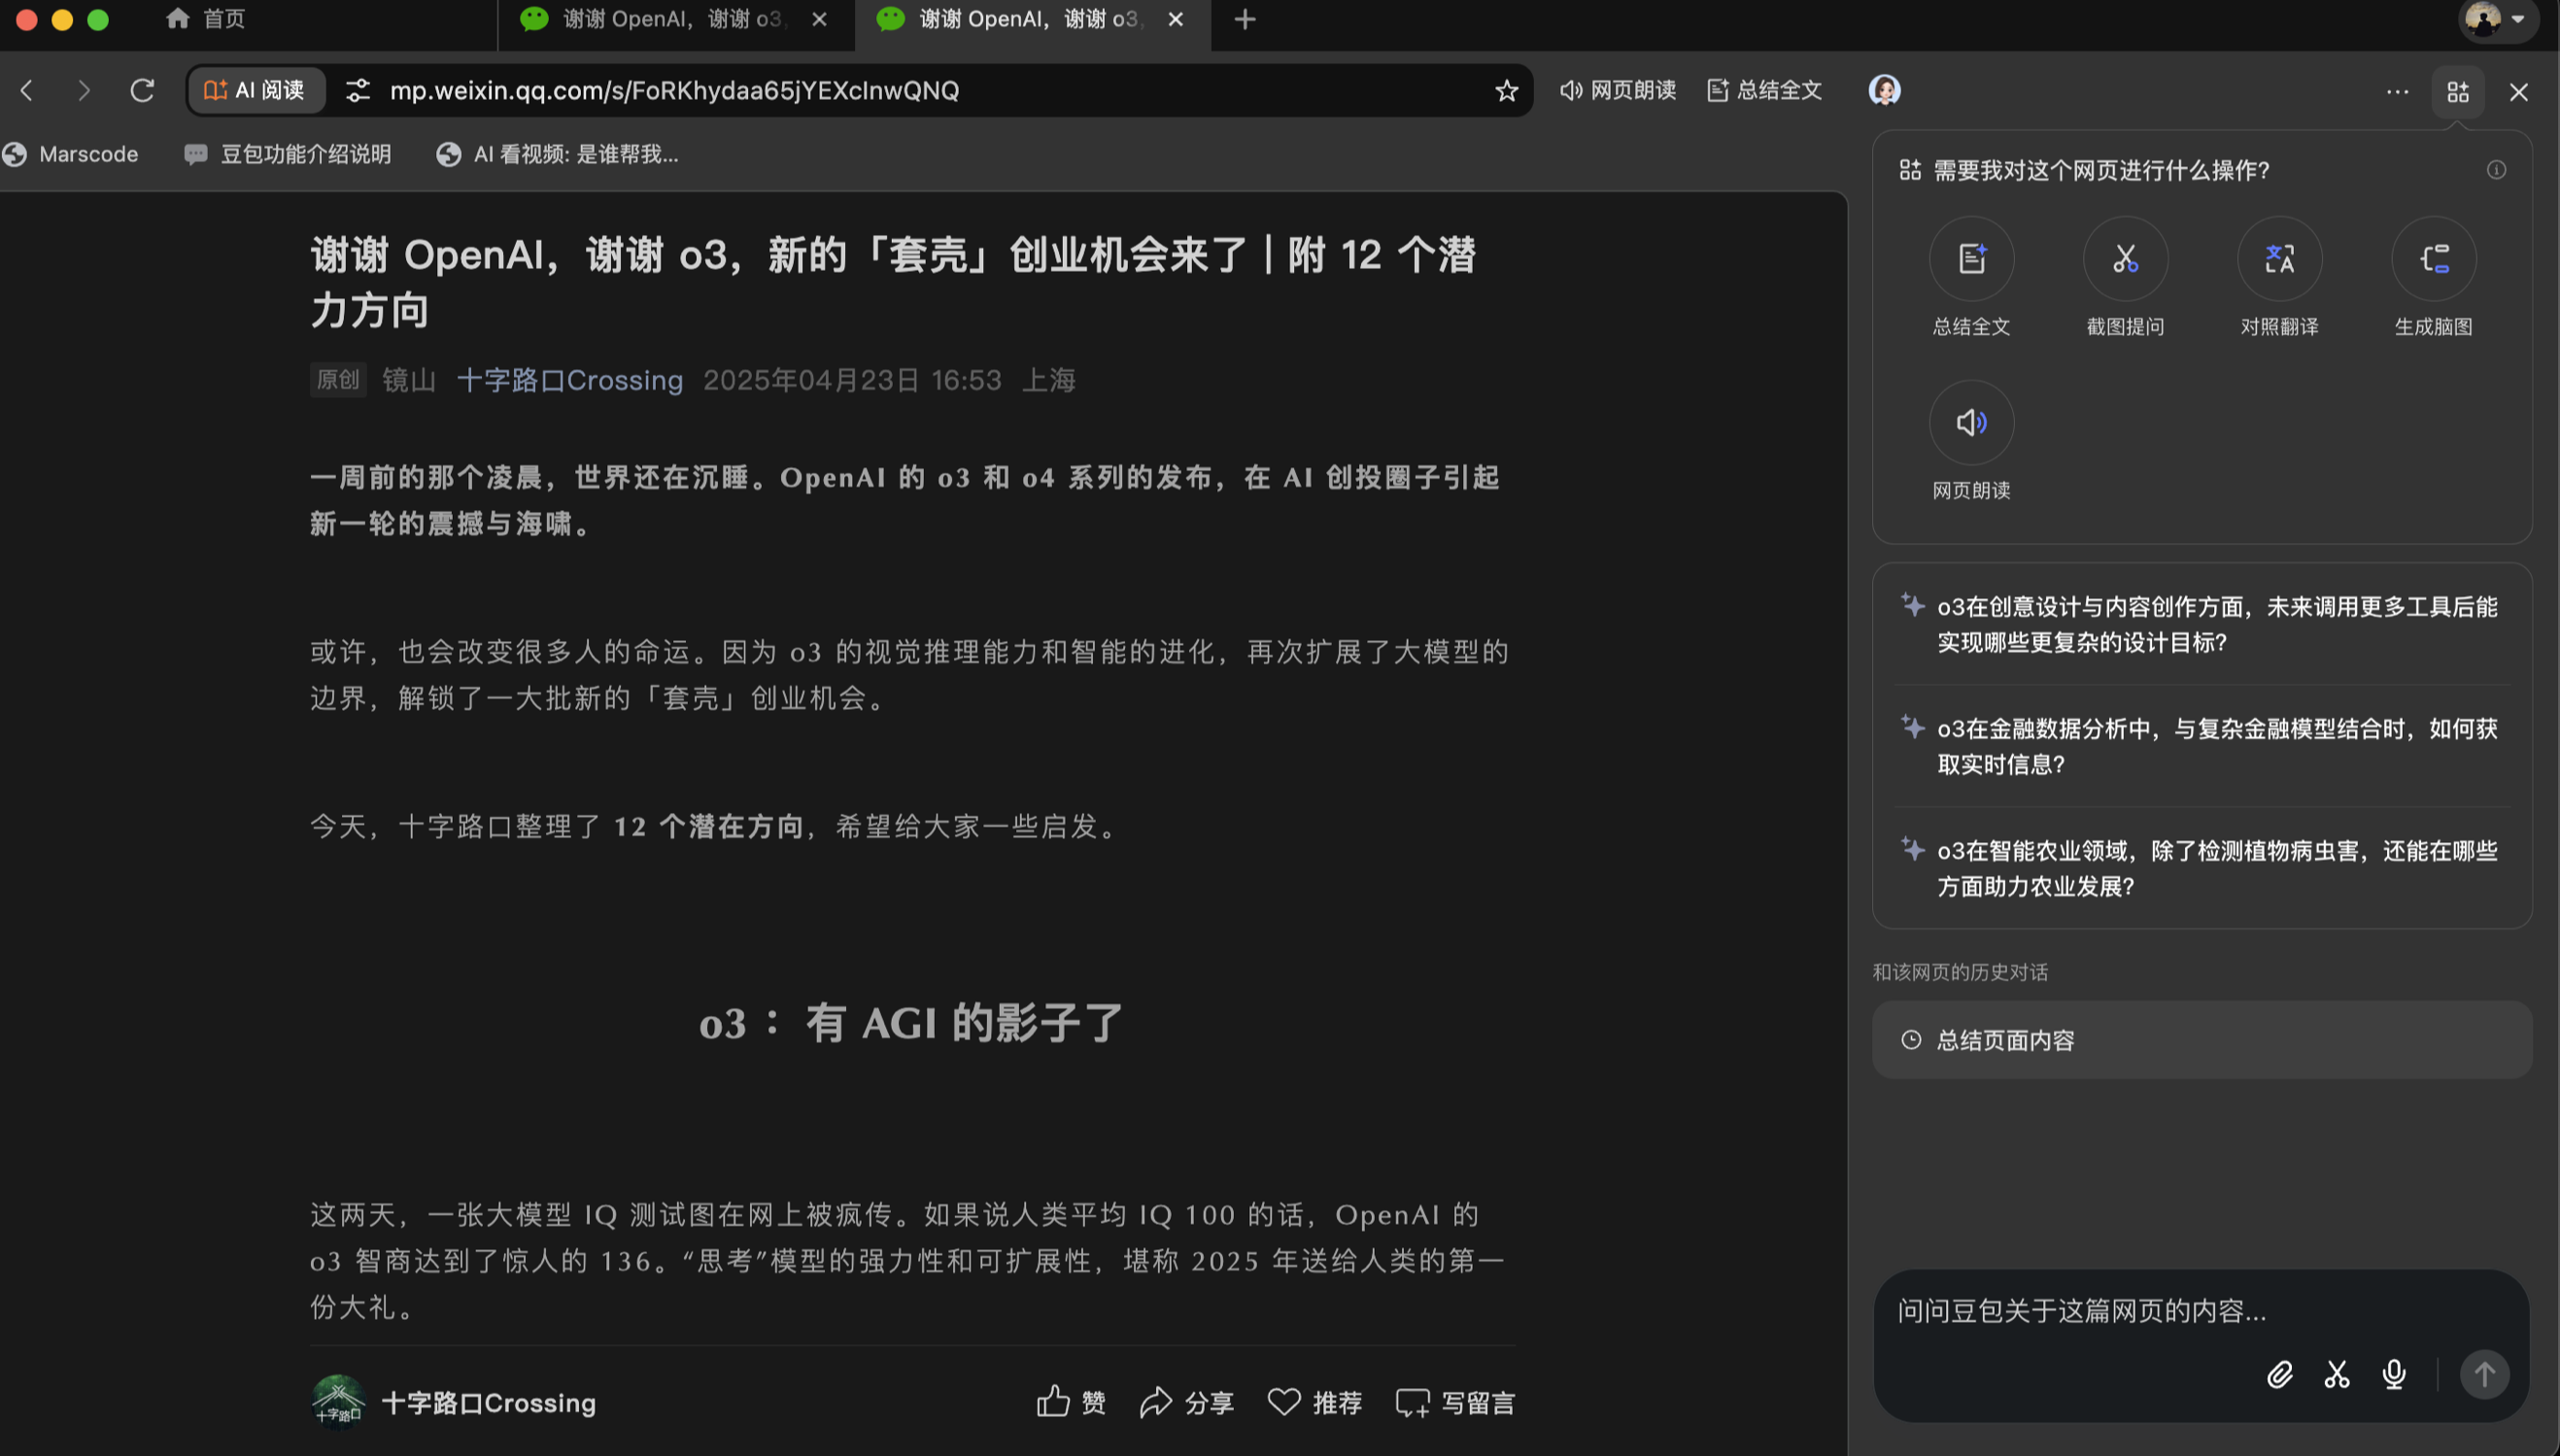Screen dimensions: 2560x1456
Task: Start 网页朗读 in the toolbar
Action: pos(1617,91)
